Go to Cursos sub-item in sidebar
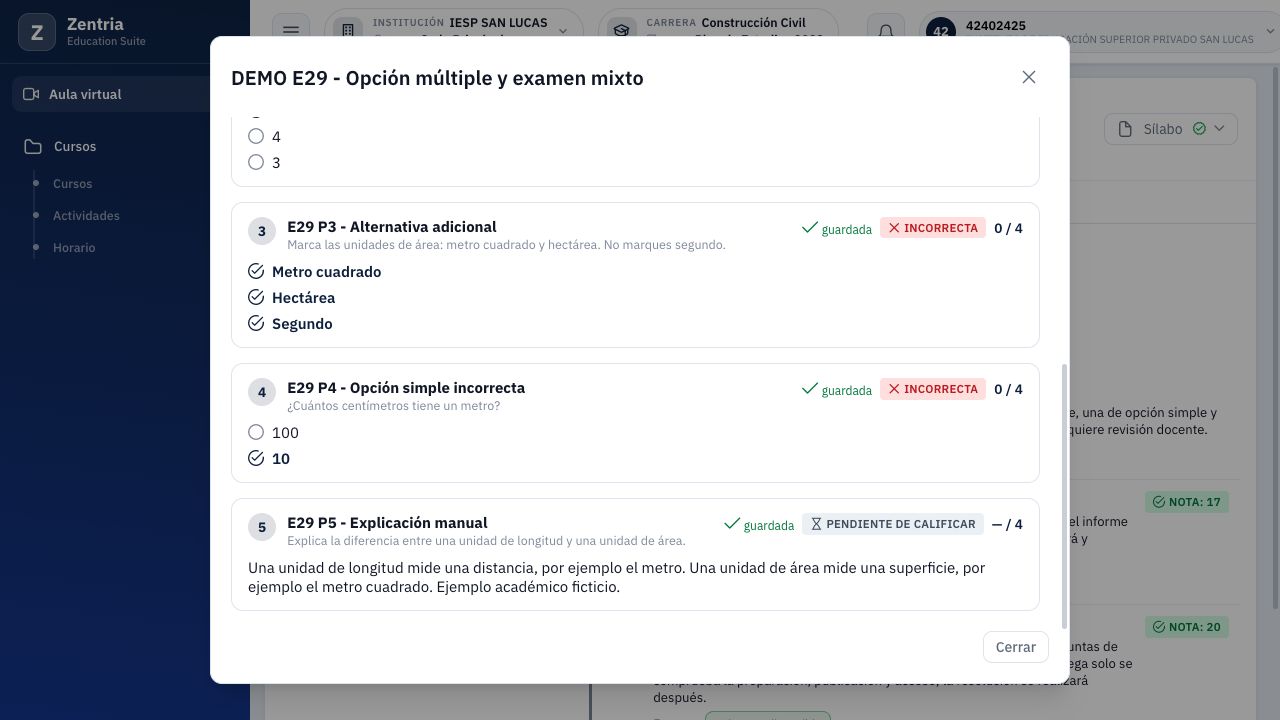This screenshot has height=720, width=1280. pyautogui.click(x=72, y=184)
